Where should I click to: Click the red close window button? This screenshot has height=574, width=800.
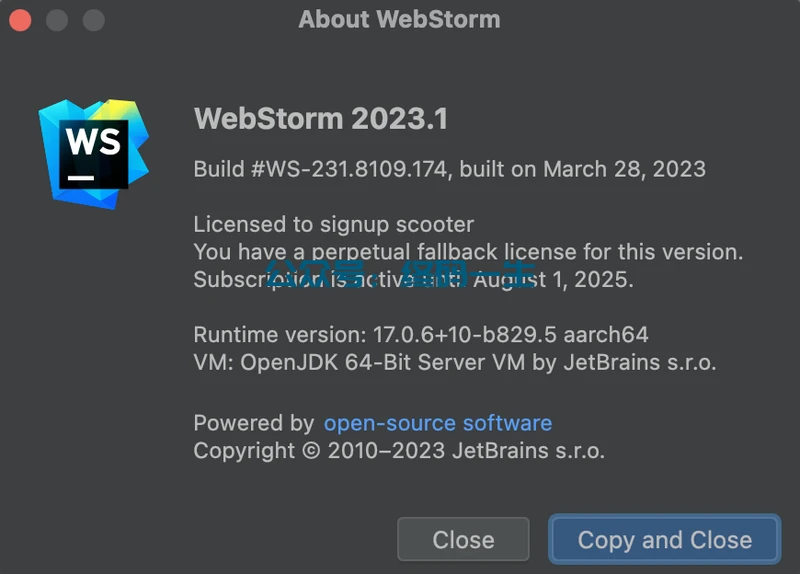pos(21,19)
